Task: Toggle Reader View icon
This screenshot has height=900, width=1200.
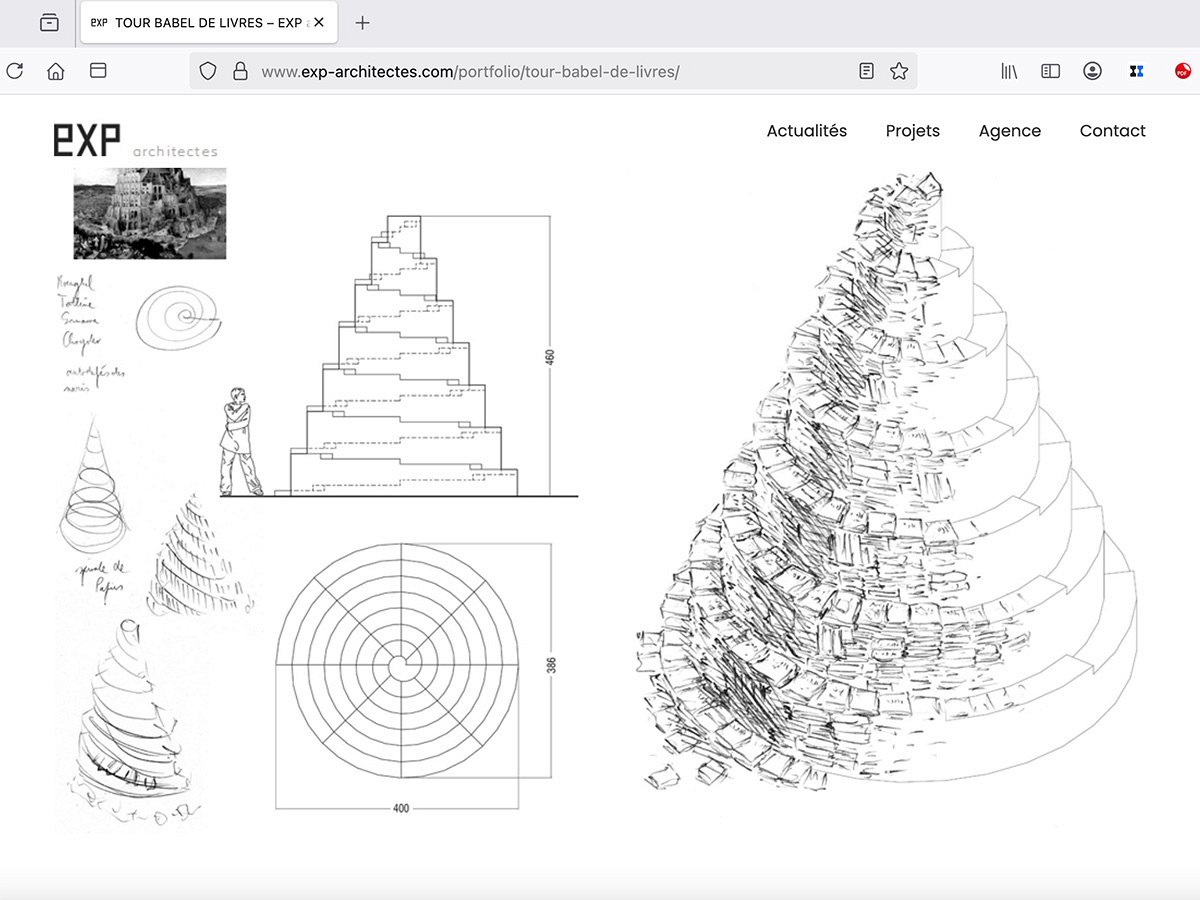Action: click(x=866, y=71)
